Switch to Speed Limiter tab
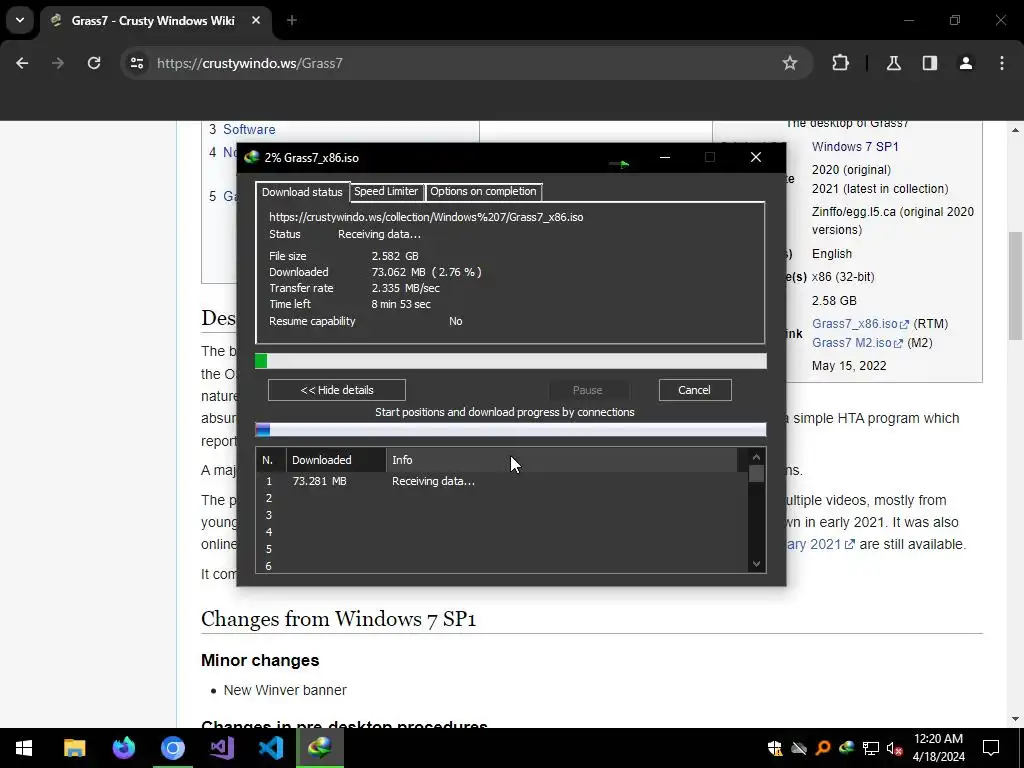The image size is (1024, 768). [x=386, y=191]
